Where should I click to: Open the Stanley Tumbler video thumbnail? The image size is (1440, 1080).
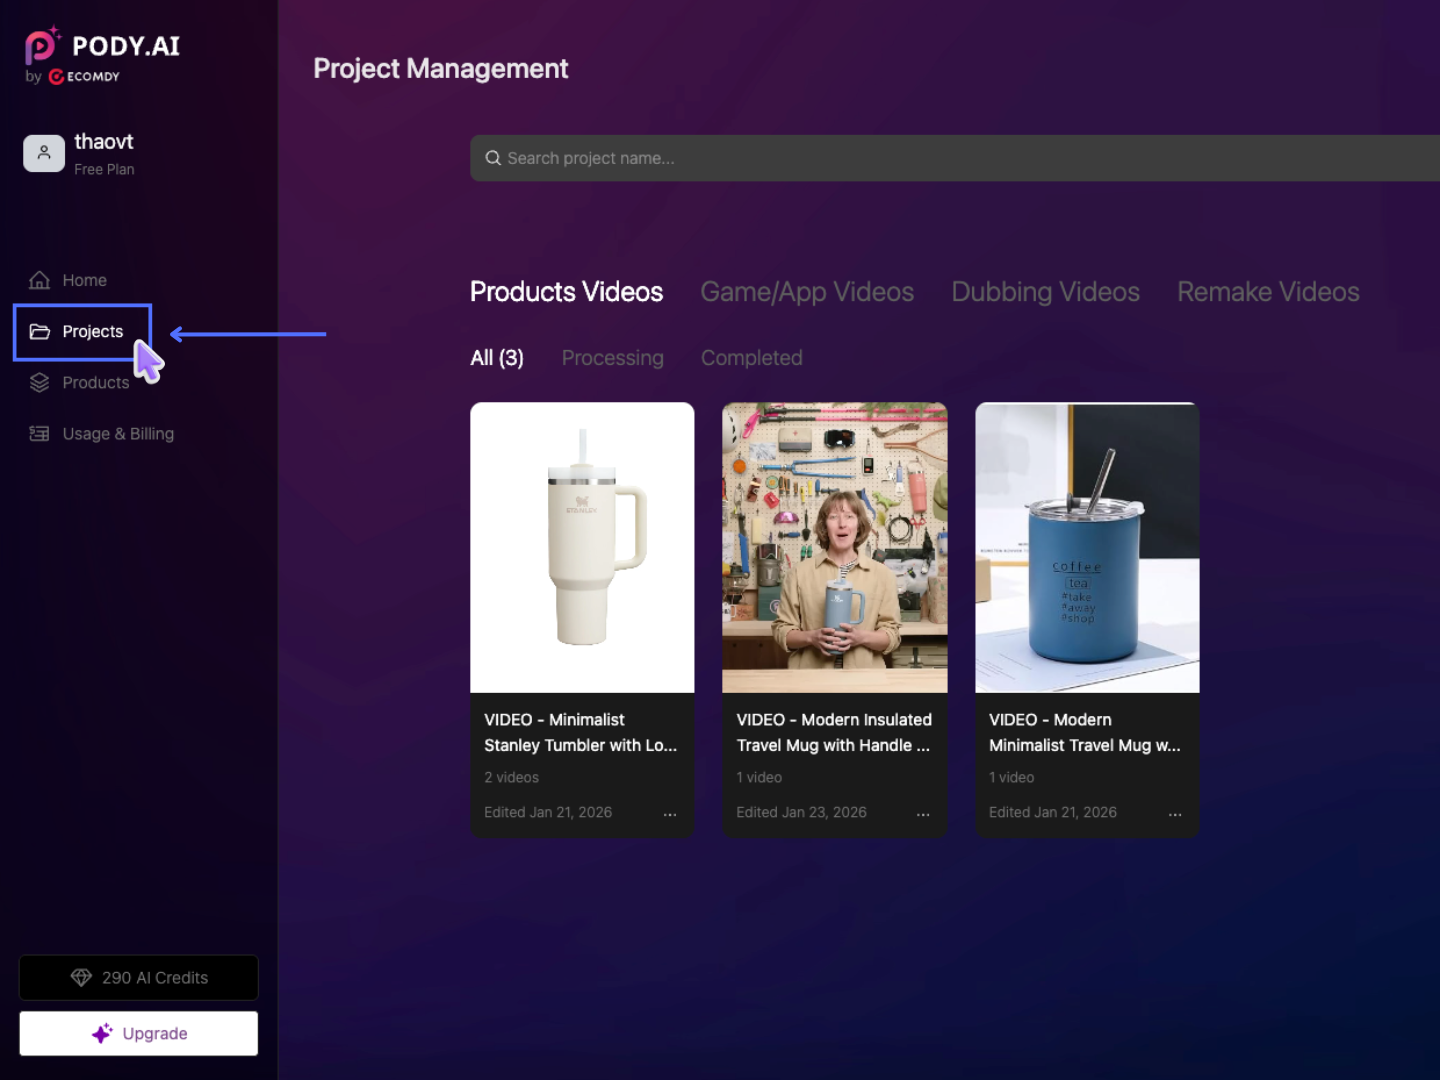(582, 547)
